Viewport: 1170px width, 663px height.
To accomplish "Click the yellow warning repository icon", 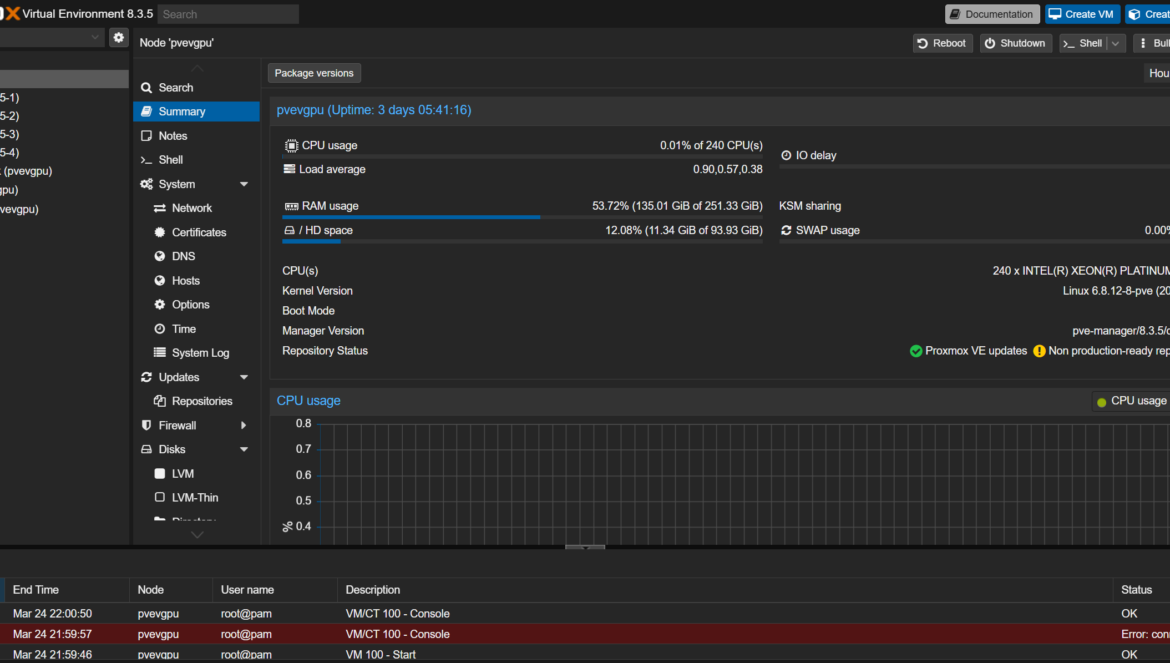I will coord(1039,351).
